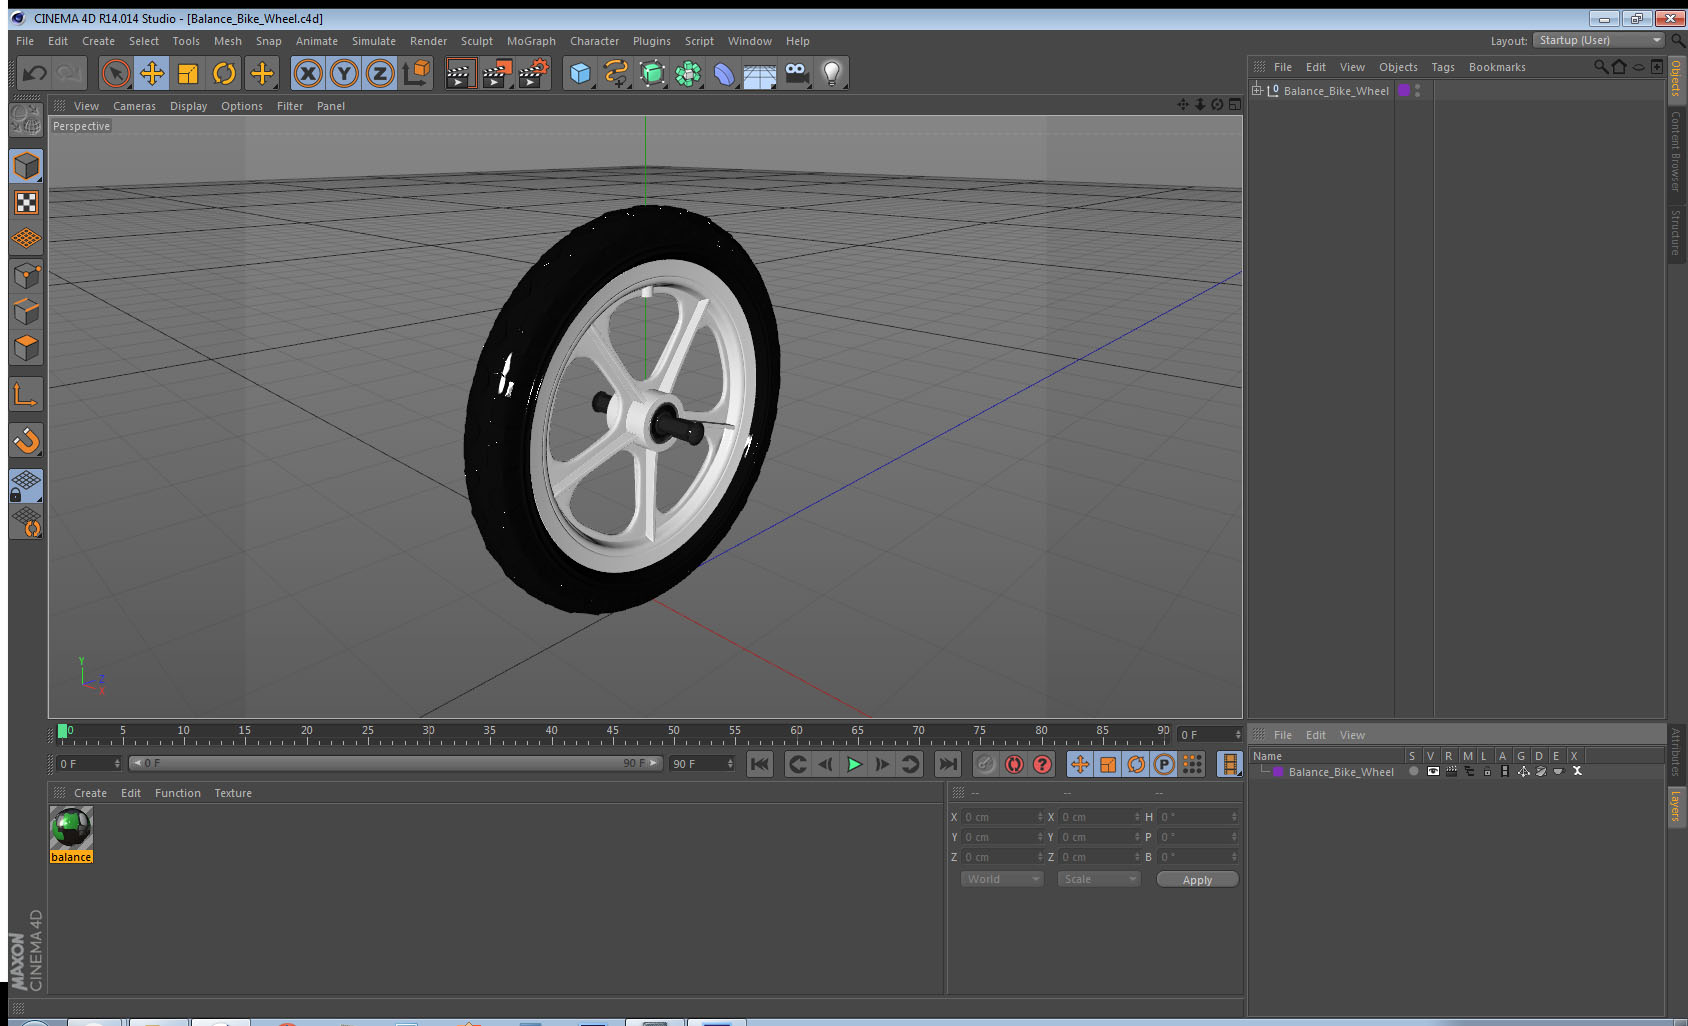
Task: Open Object Manager Tags menu
Action: tap(1443, 67)
